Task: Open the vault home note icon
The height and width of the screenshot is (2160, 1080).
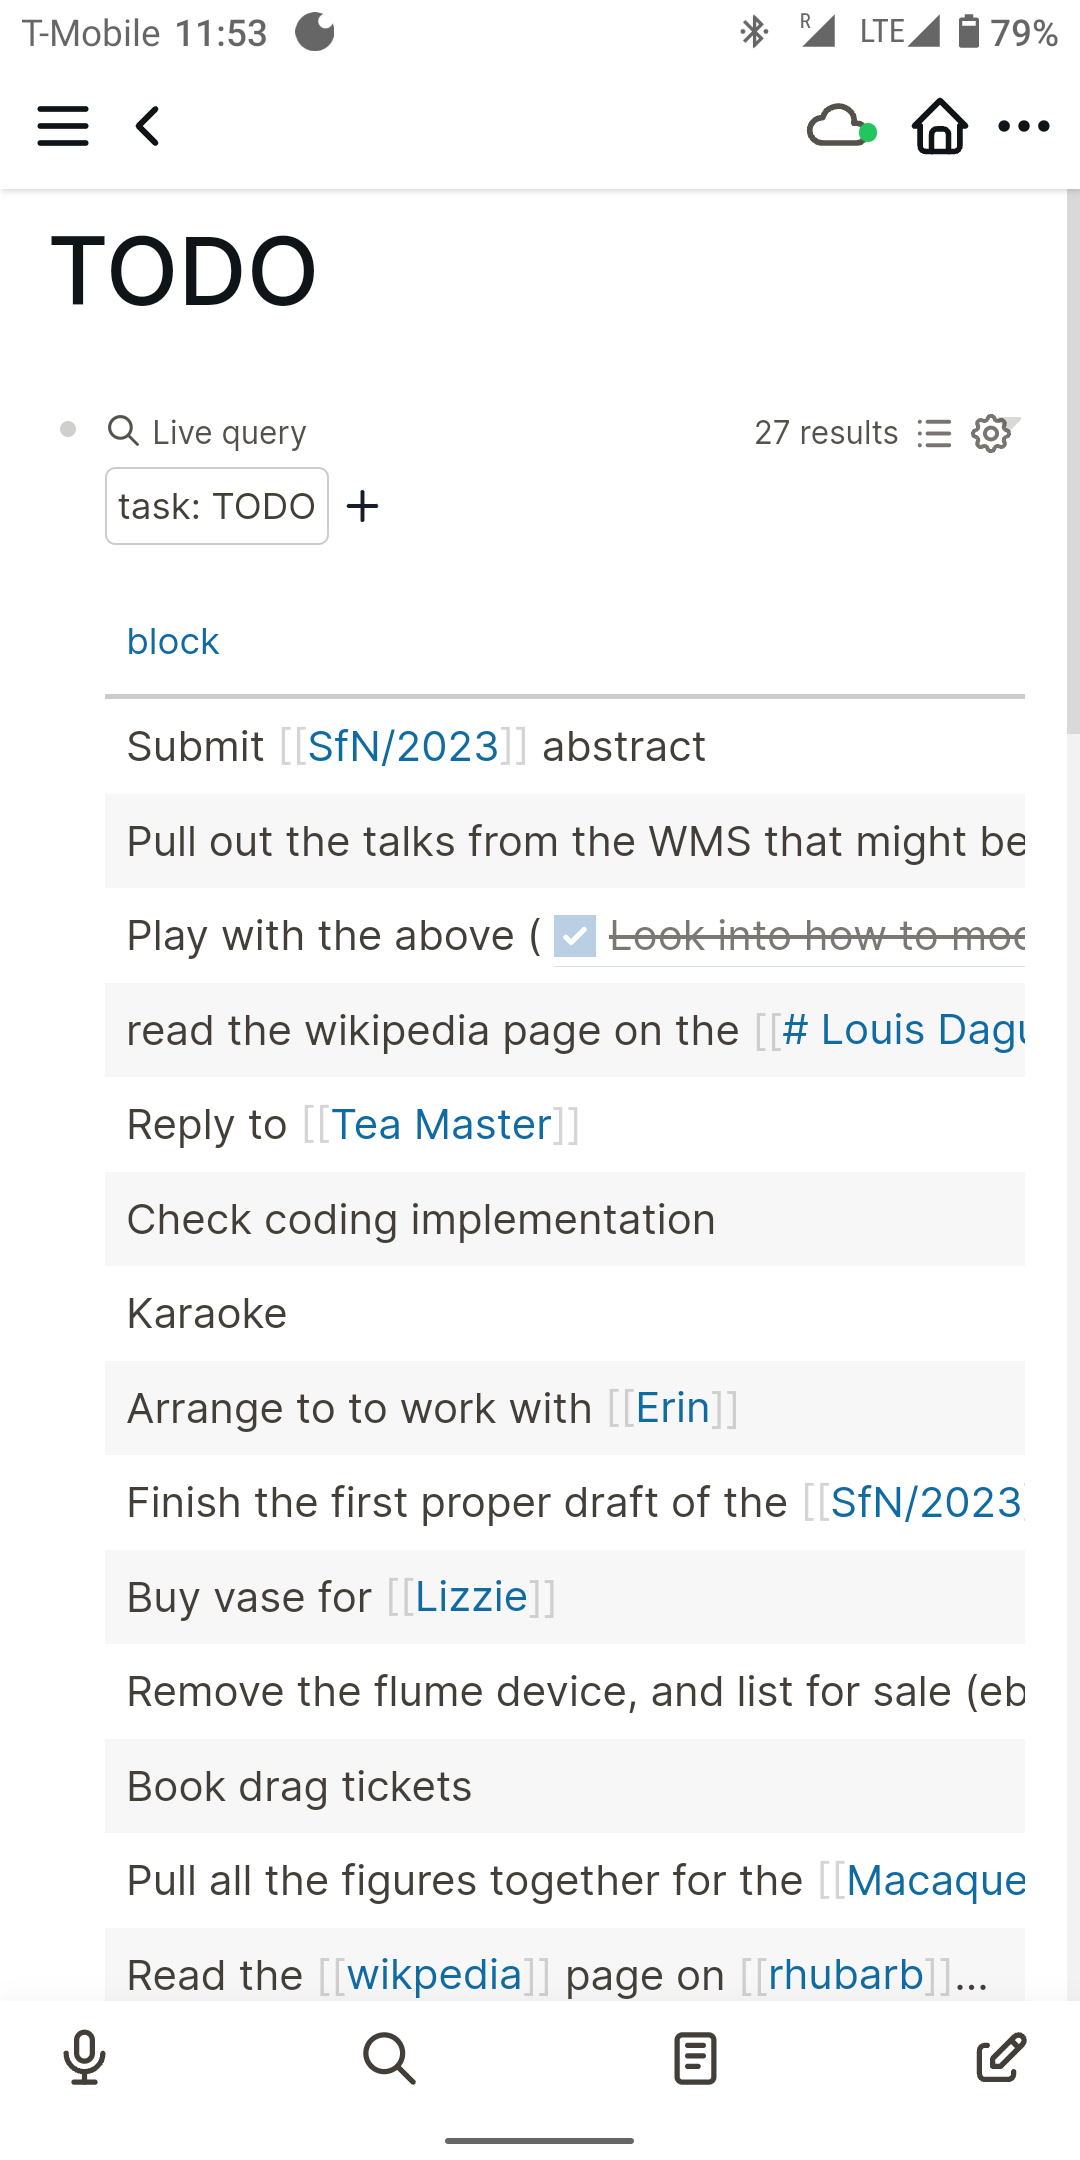Action: (x=938, y=126)
